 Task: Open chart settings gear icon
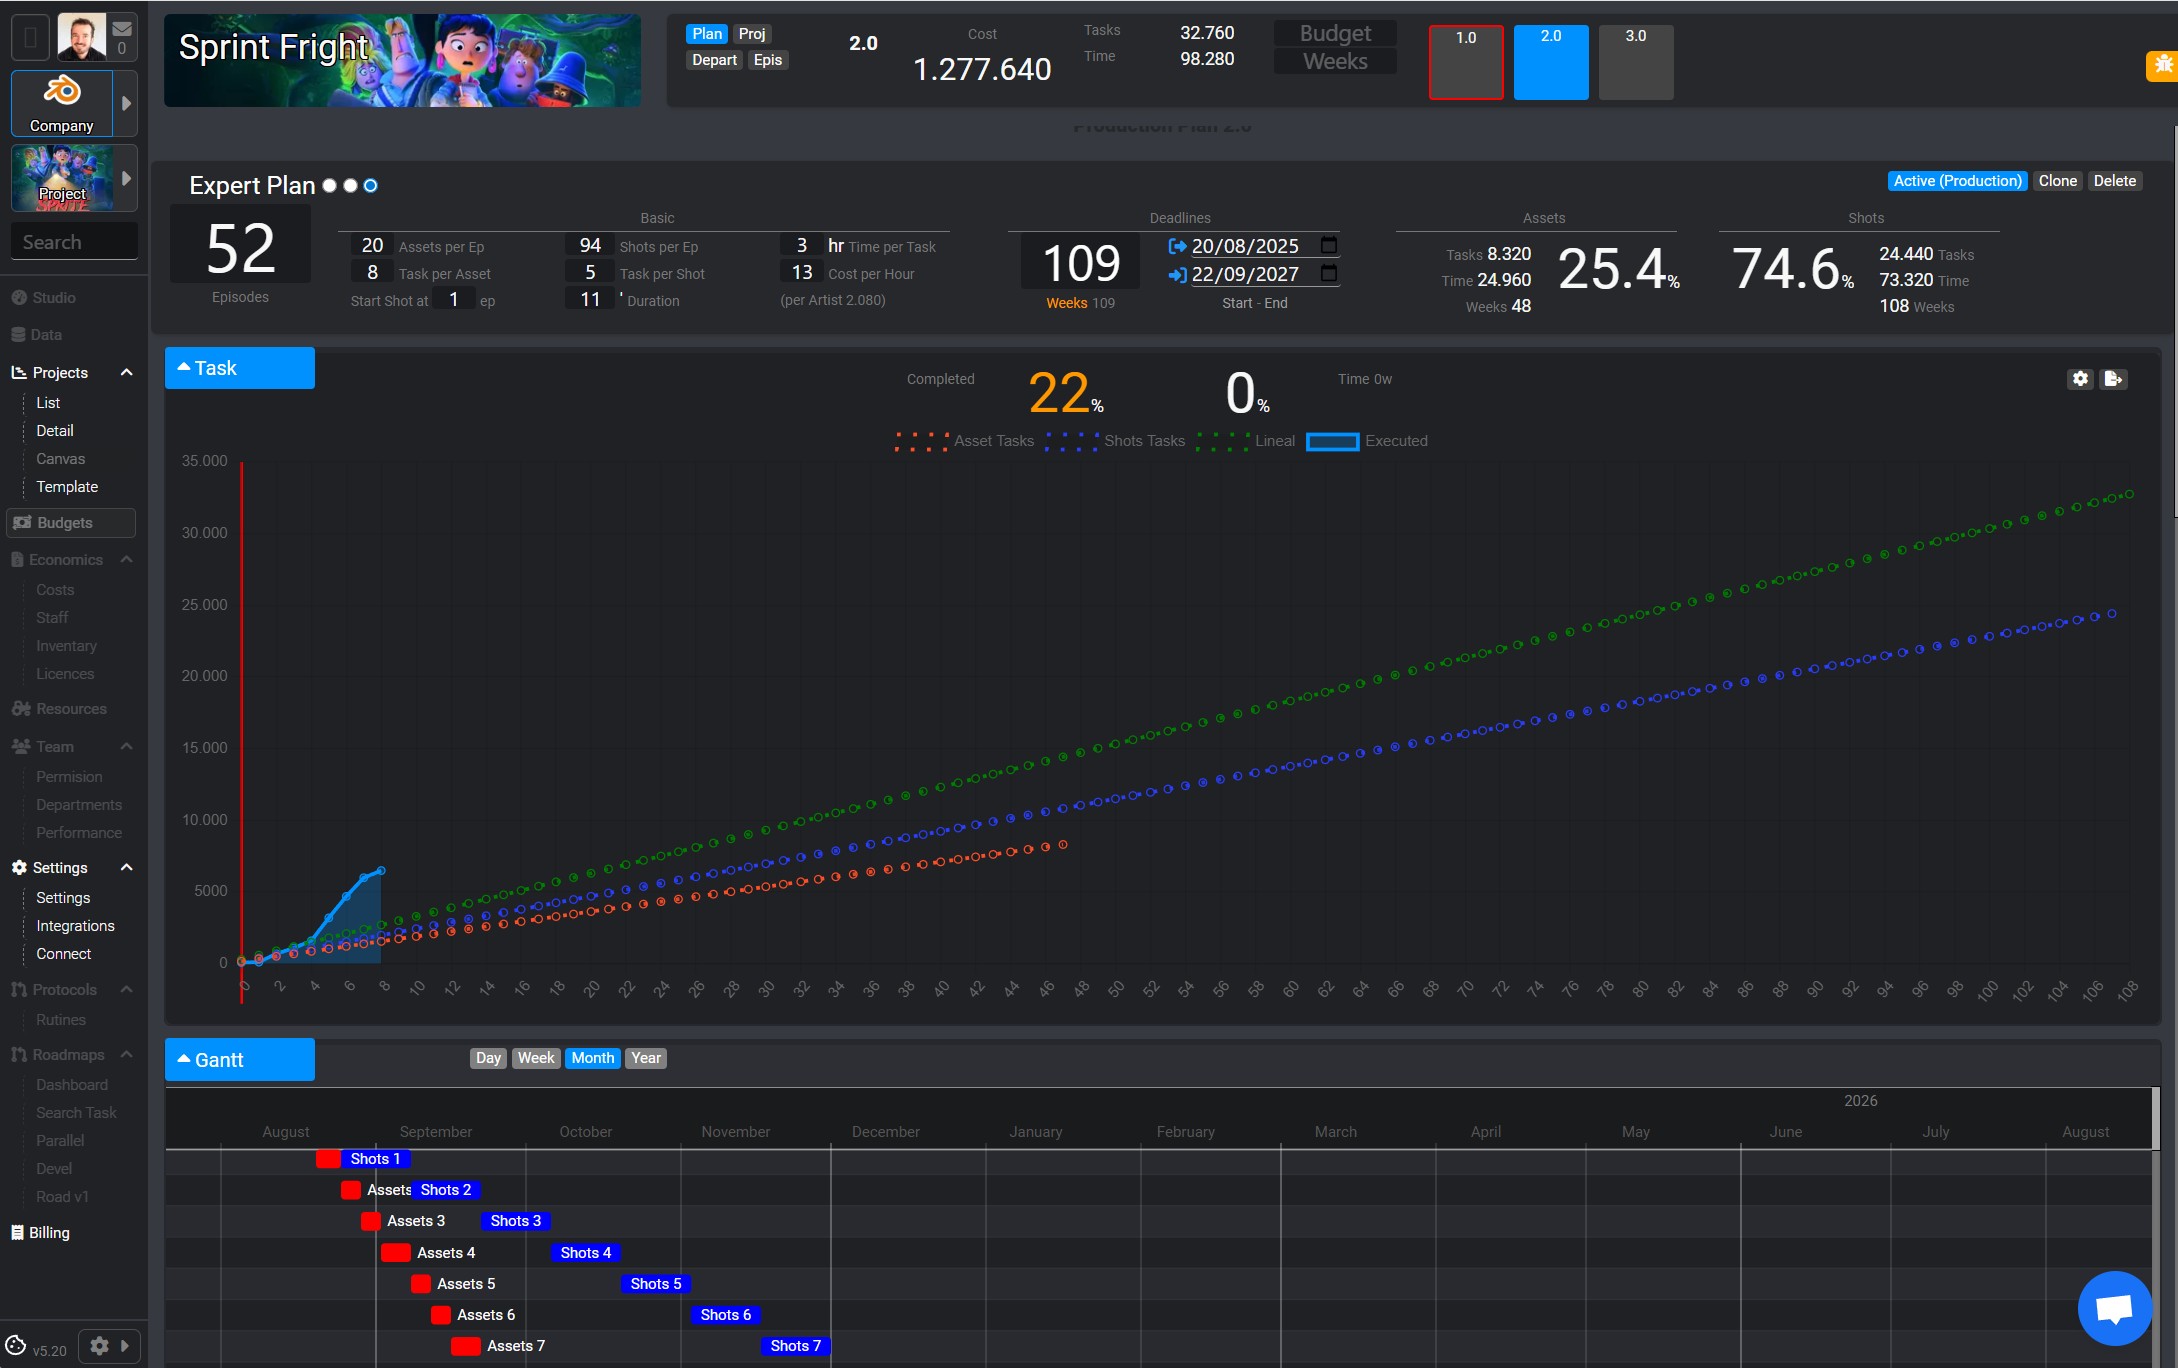click(x=2080, y=379)
